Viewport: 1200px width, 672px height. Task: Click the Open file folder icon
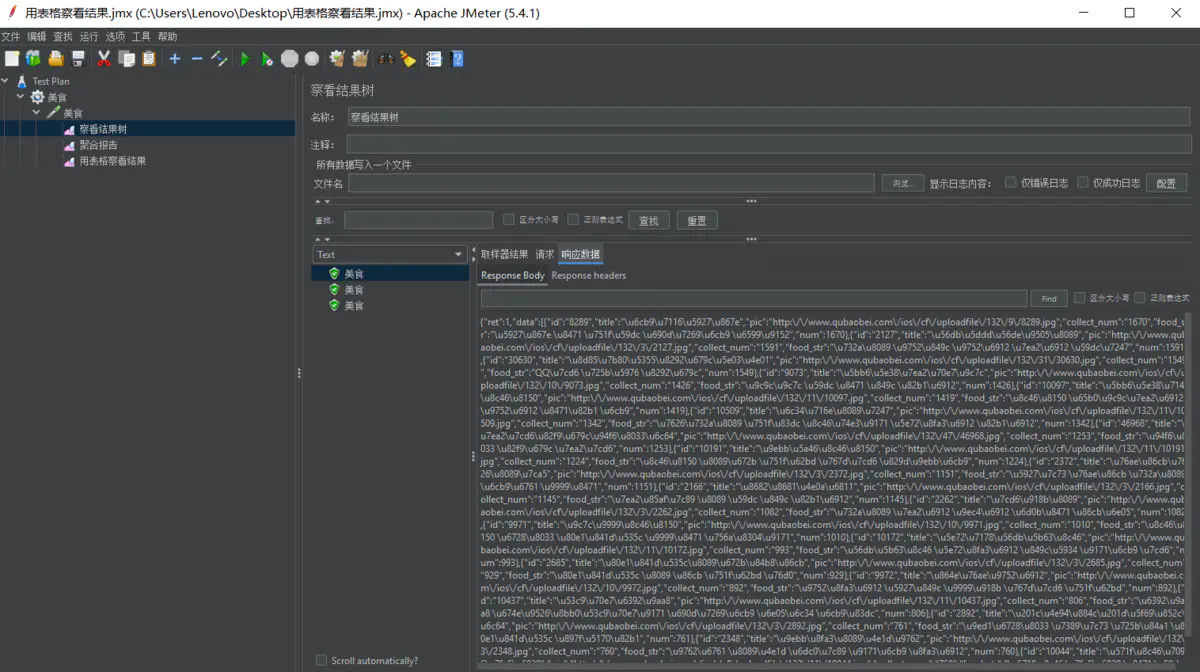coord(56,59)
